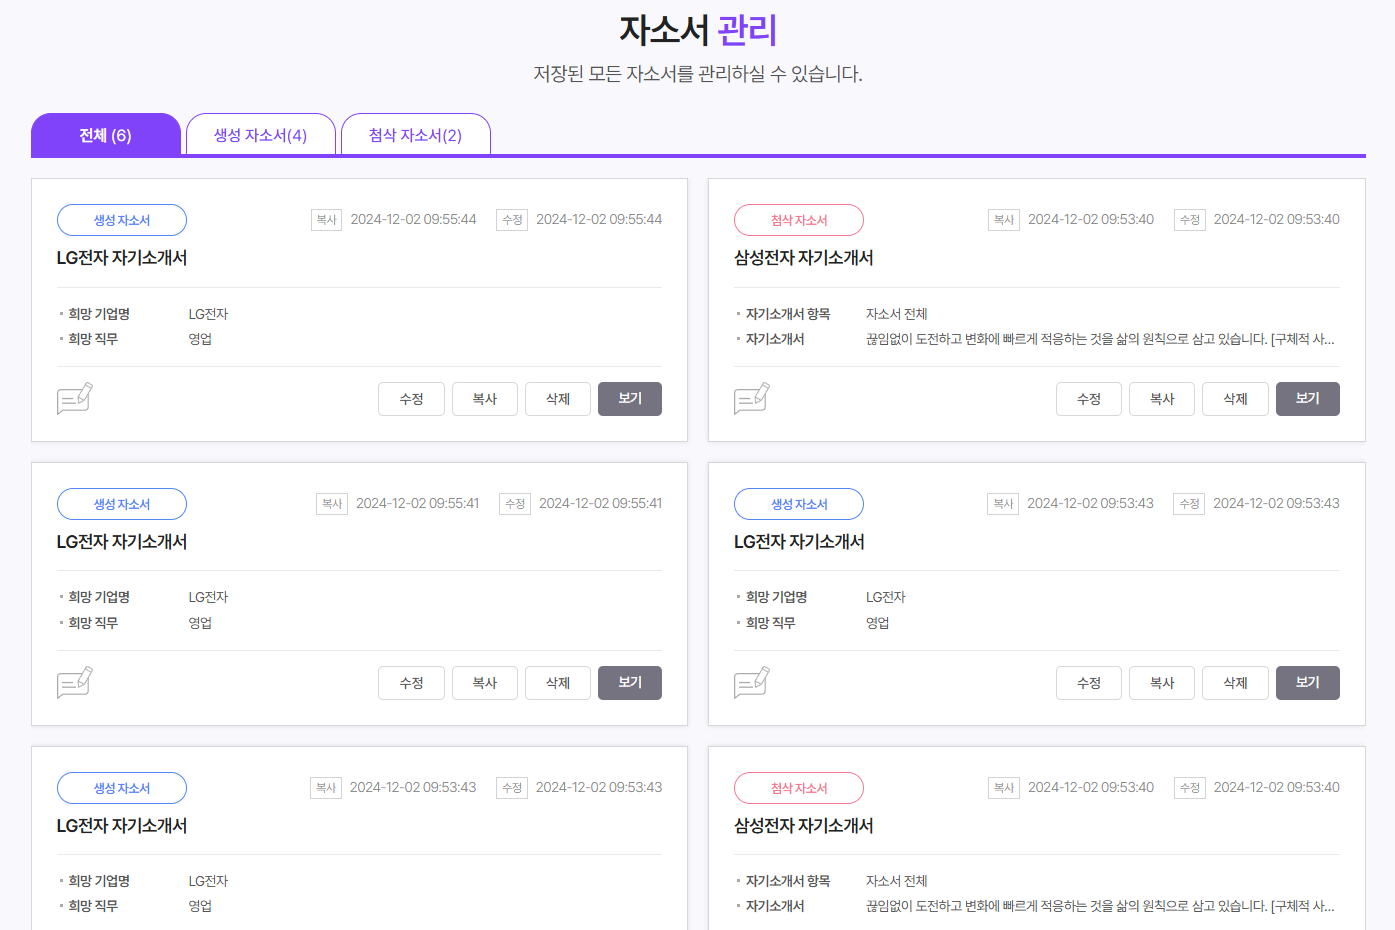
Task: Click 복사 button in the 삼성전자 자기소개서 card
Action: (1162, 399)
